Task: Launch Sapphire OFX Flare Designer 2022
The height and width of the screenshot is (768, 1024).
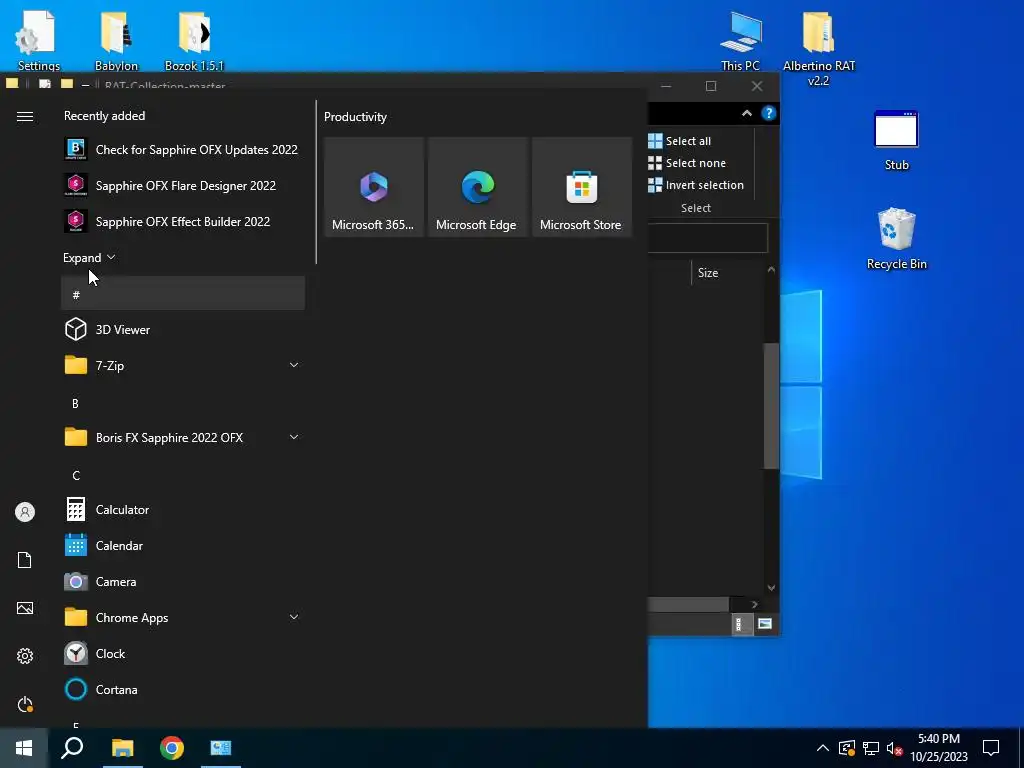Action: point(183,185)
